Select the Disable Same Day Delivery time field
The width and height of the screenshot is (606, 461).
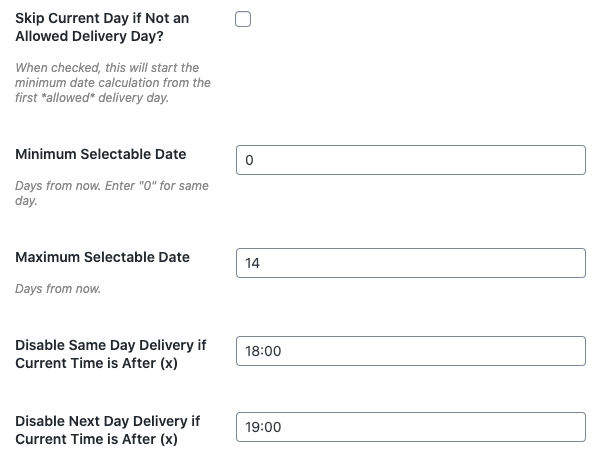pyautogui.click(x=411, y=351)
